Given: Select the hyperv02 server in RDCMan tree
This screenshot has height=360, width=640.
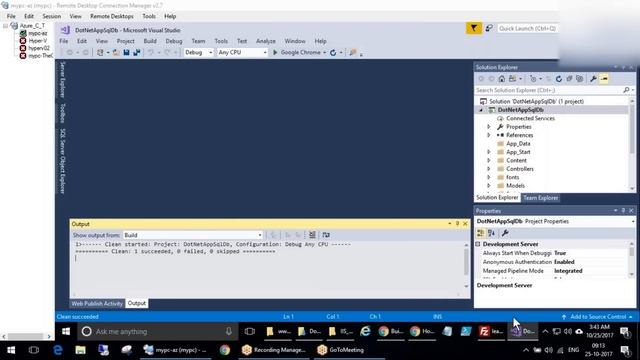Looking at the screenshot, I should pos(39,48).
